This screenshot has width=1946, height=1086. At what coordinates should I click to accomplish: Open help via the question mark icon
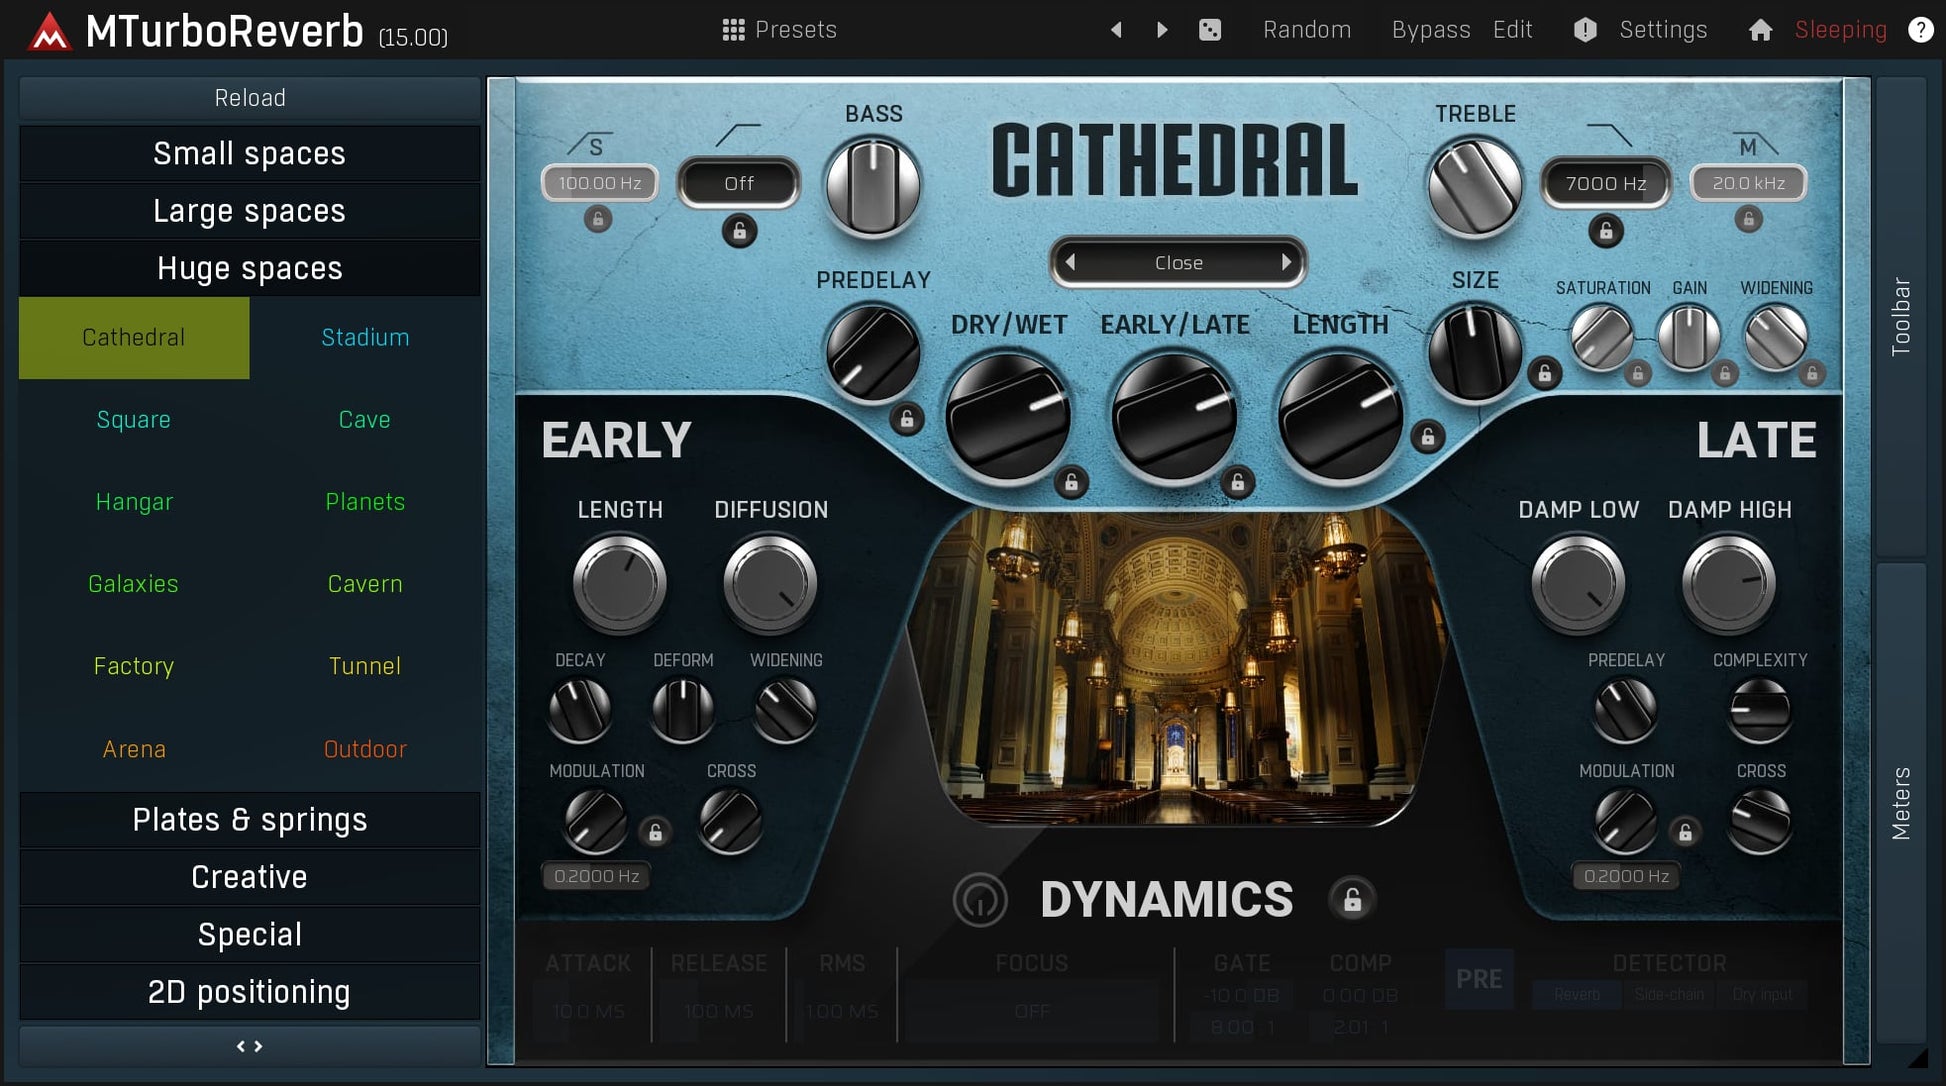[1921, 29]
